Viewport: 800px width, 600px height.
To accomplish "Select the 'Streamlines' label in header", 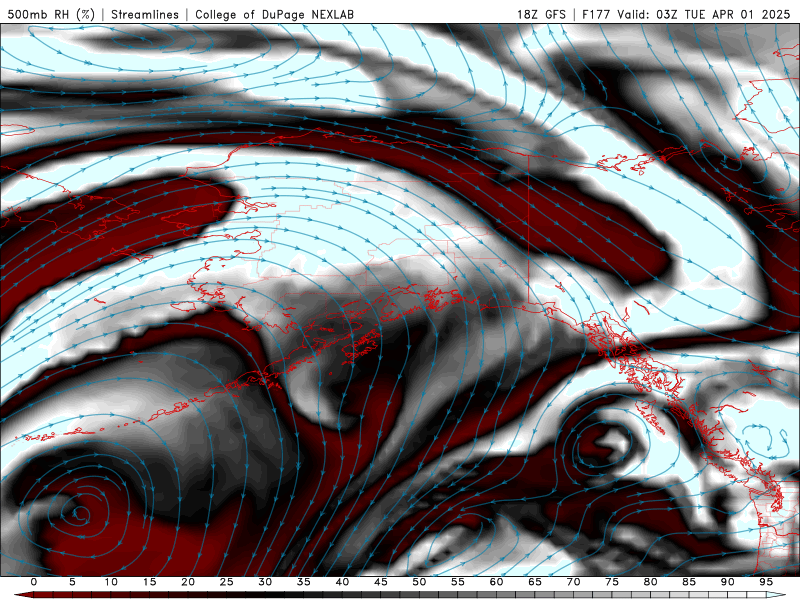I will 145,14.
